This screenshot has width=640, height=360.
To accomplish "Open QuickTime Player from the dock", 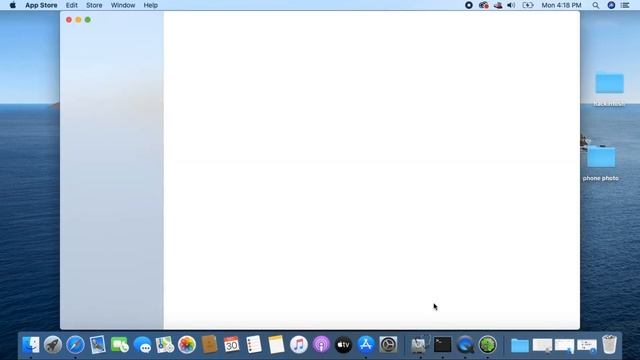I will click(x=465, y=345).
